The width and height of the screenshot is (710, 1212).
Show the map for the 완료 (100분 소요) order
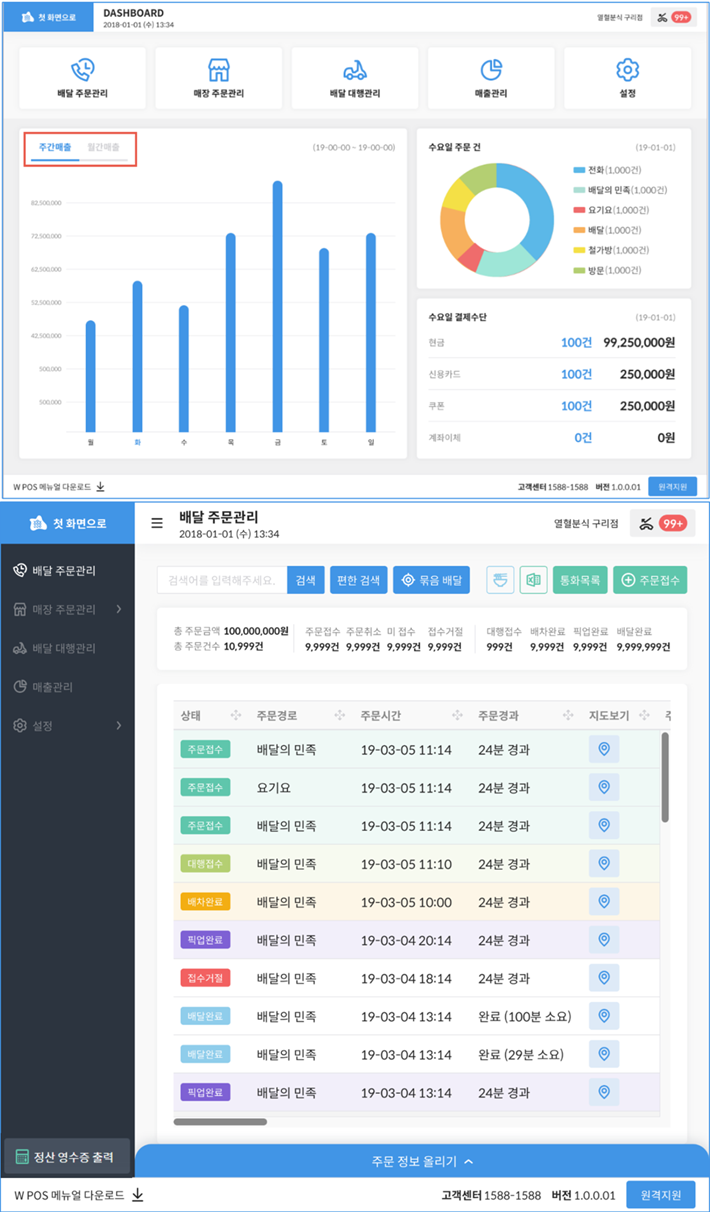click(603, 1016)
